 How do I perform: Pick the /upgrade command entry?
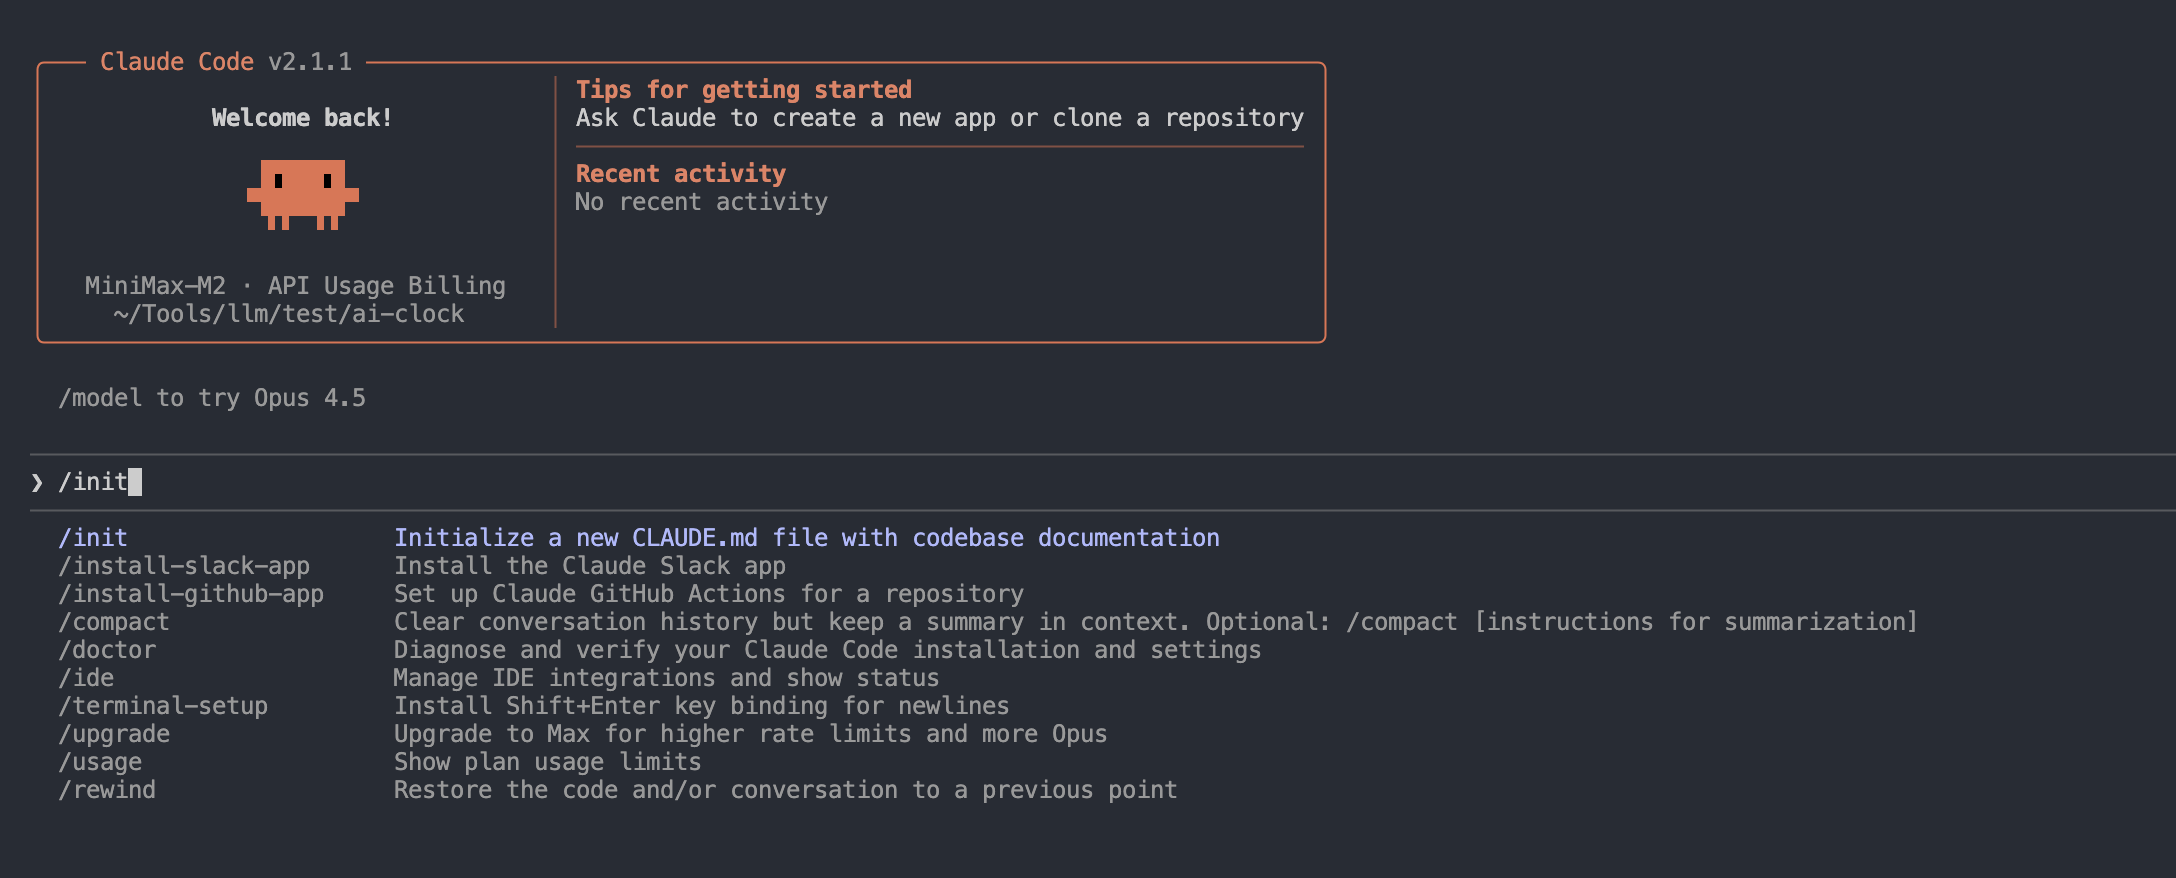click(114, 734)
